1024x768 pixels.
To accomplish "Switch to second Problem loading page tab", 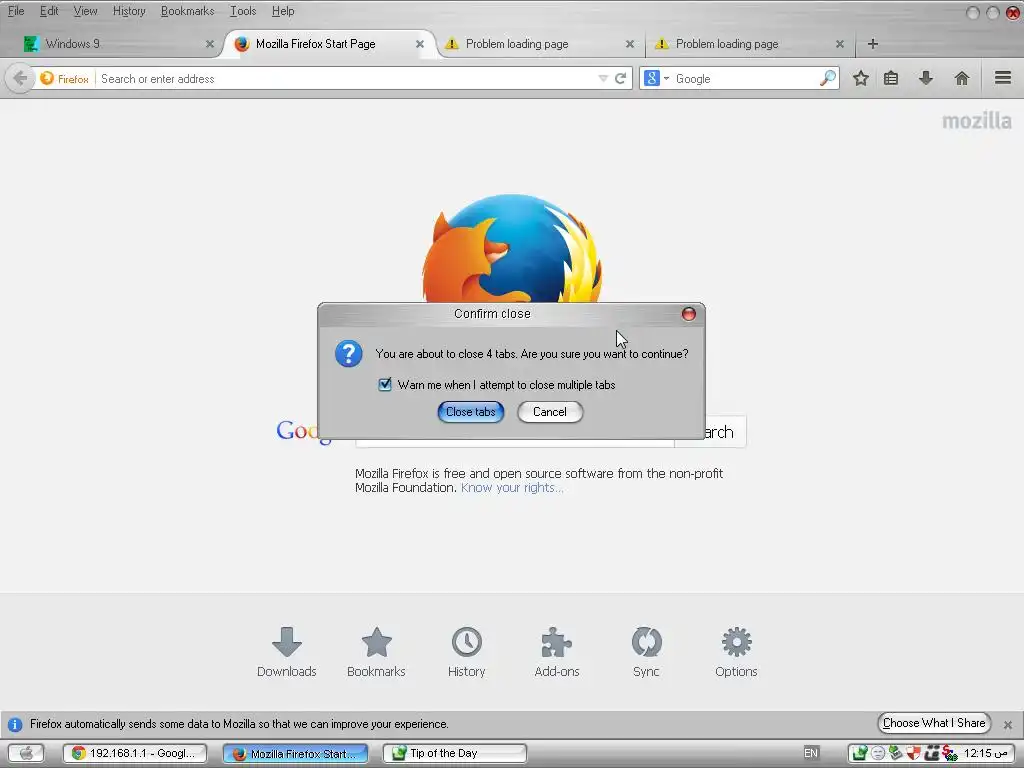I will 750,44.
